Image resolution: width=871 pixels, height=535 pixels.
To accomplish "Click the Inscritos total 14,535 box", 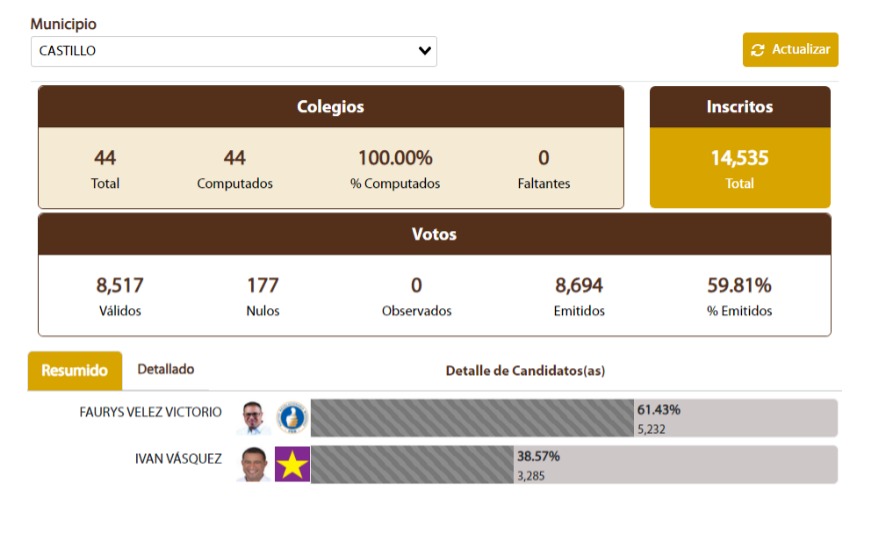I will (x=740, y=168).
